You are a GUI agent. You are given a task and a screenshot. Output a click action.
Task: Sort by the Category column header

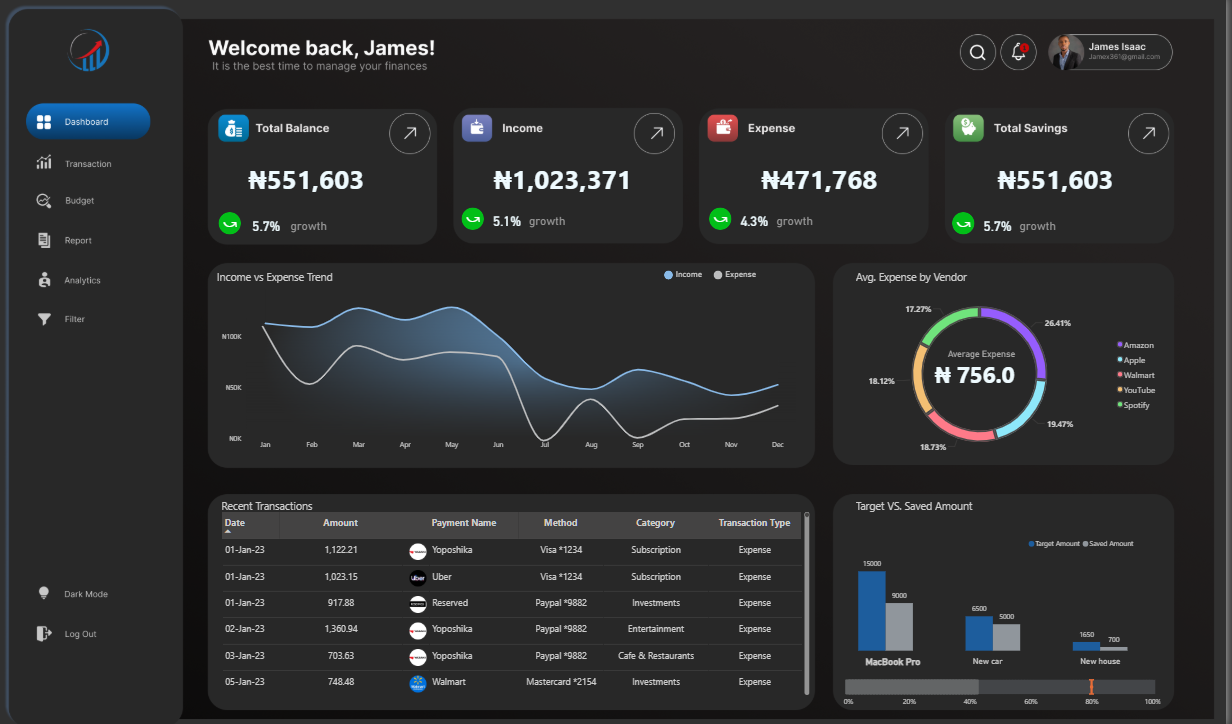[655, 523]
